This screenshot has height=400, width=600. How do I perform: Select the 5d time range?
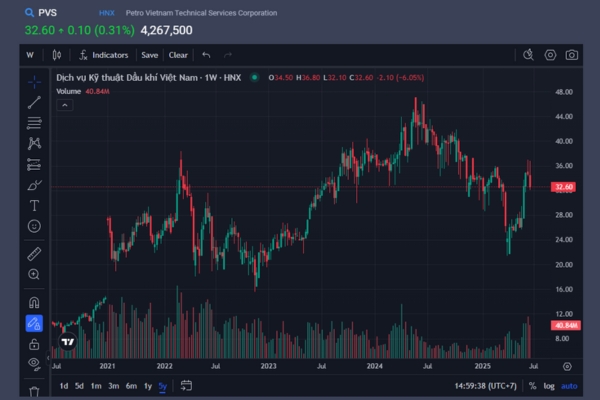click(x=79, y=386)
